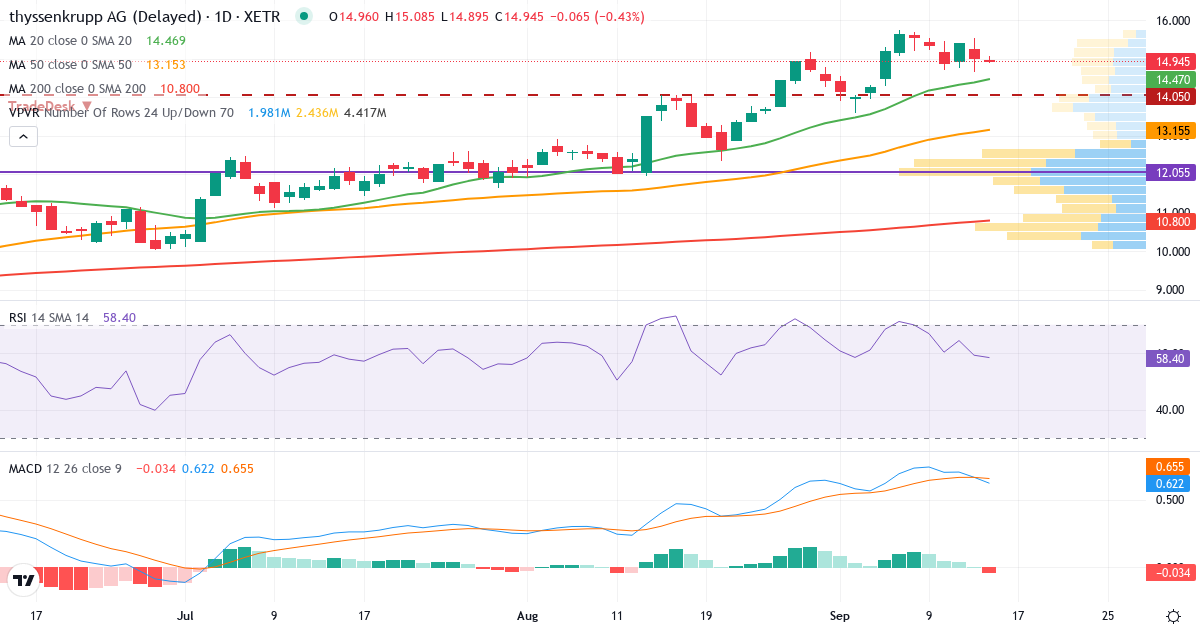Click the MA 50 value 13.153
This screenshot has height=630, width=1200.
(x=165, y=65)
